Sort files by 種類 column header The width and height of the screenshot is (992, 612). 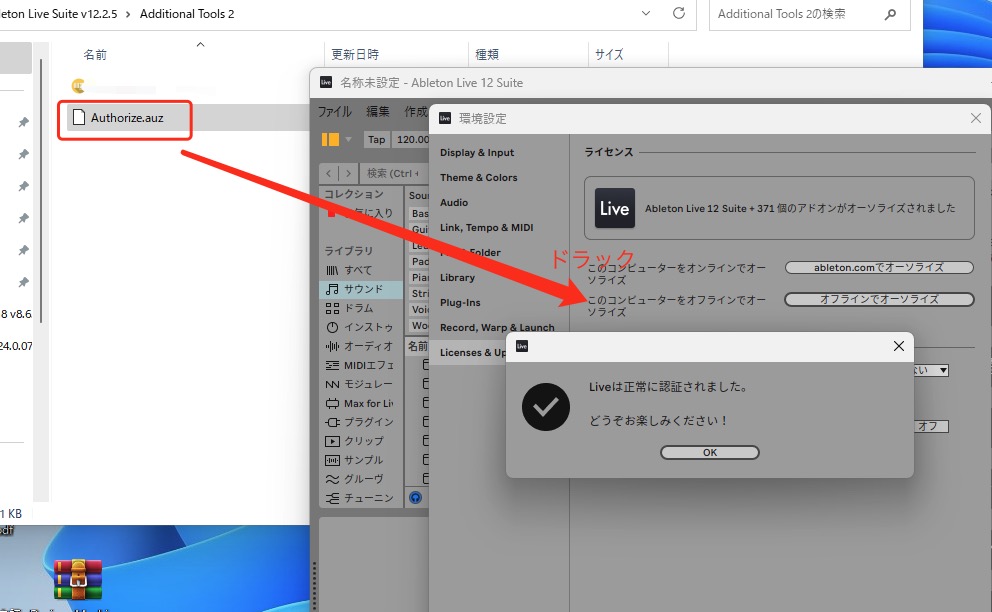487,54
